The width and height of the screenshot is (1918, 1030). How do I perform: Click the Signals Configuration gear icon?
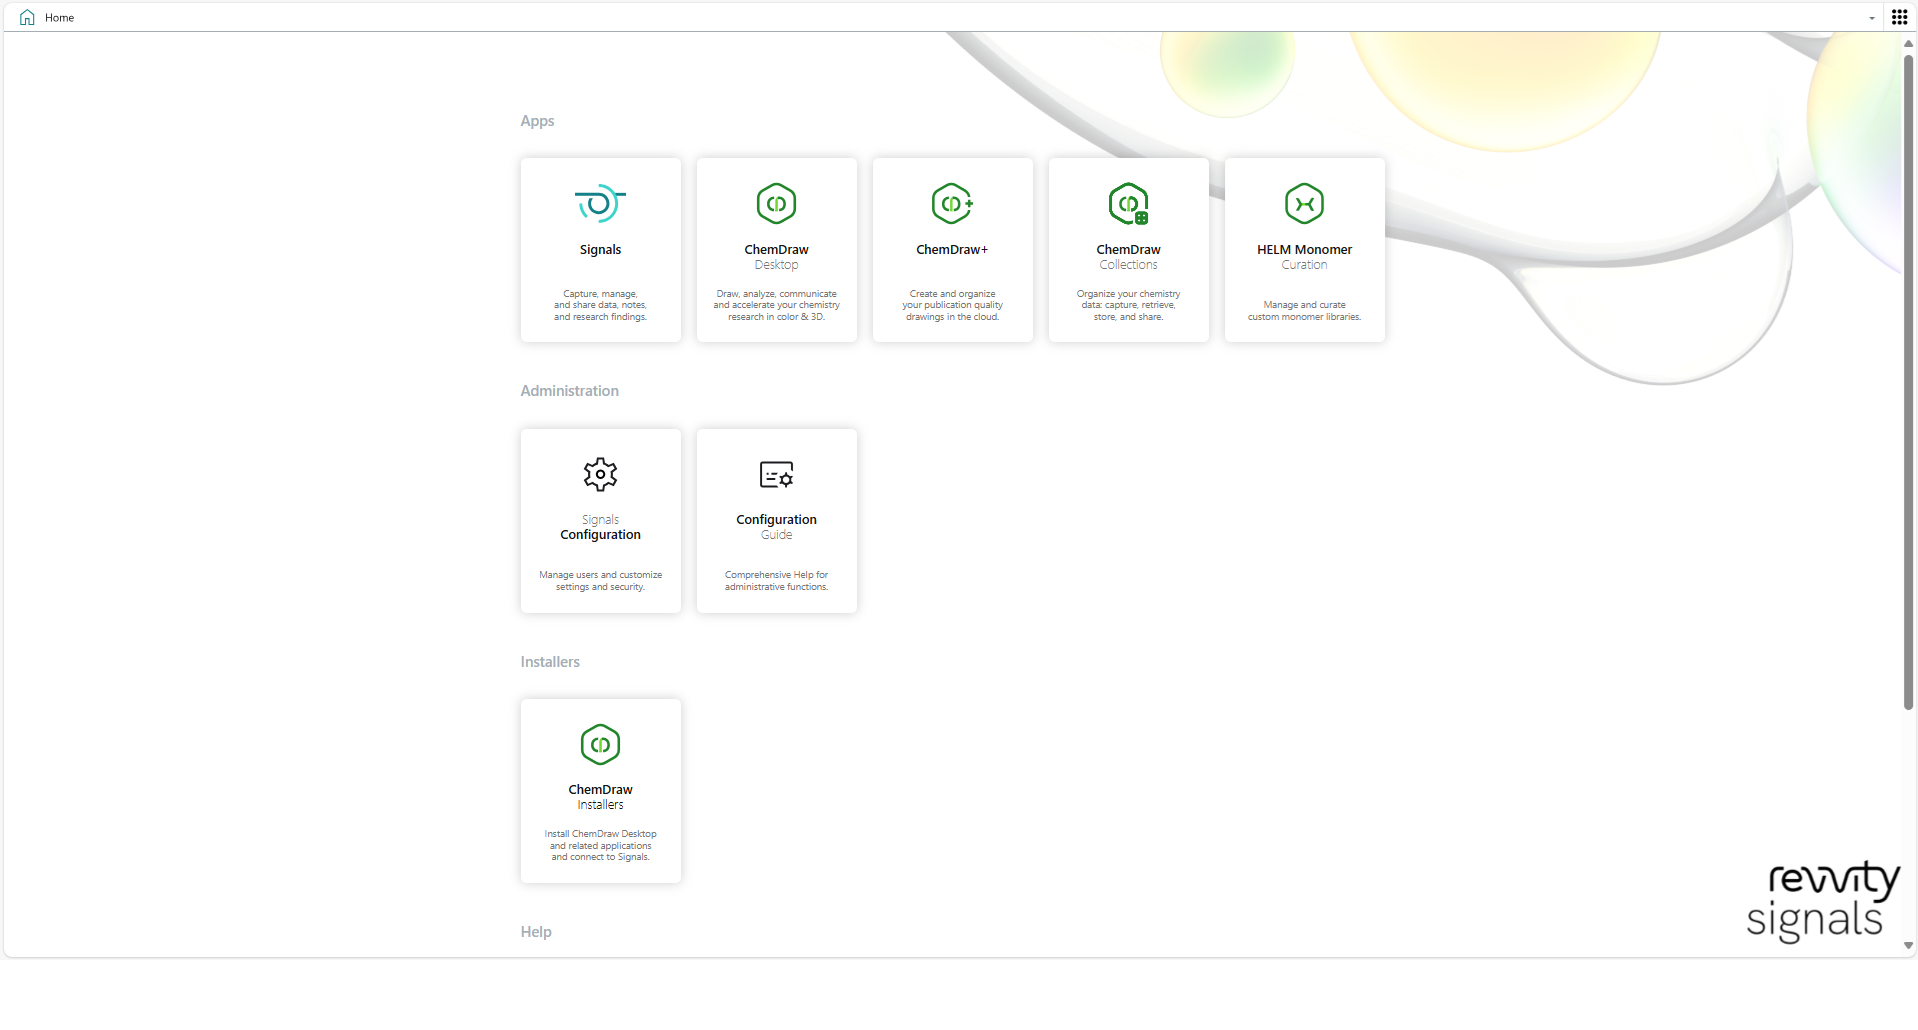point(600,474)
